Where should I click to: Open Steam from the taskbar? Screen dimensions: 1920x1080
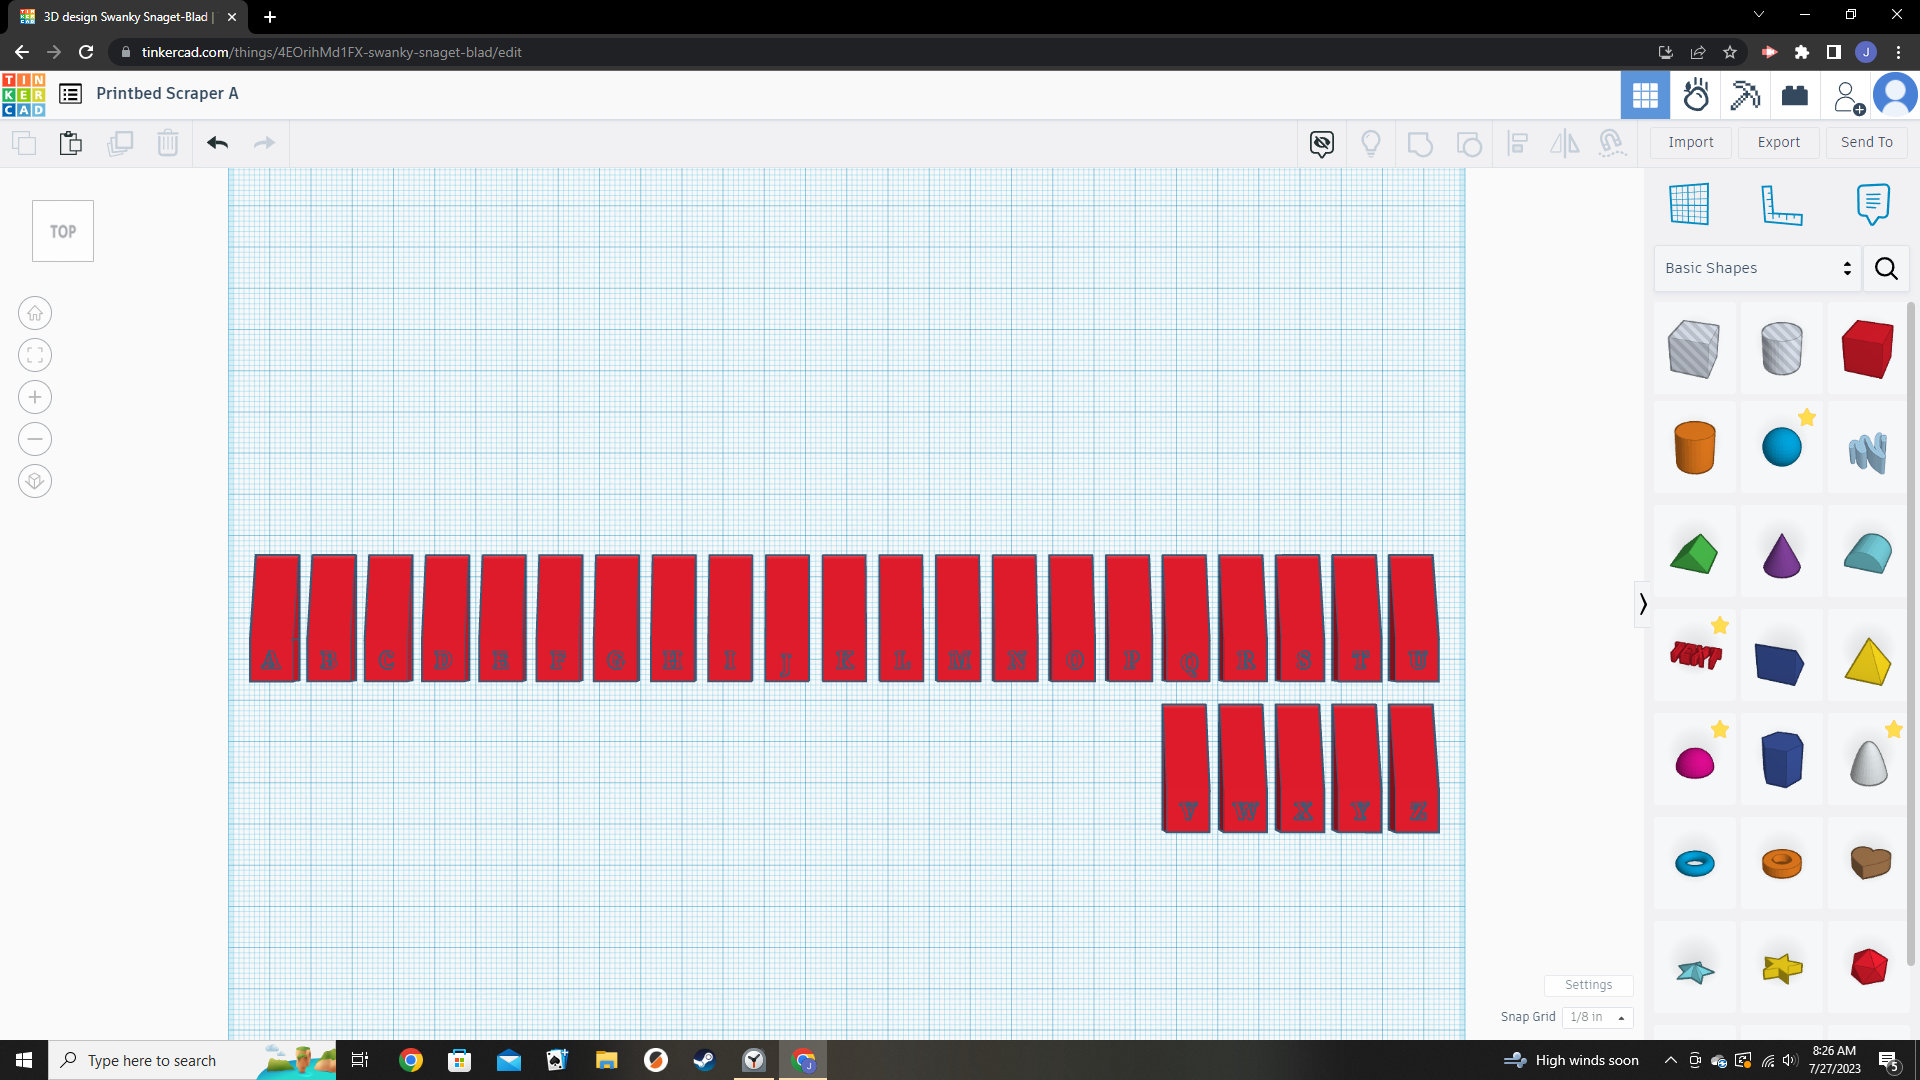pos(704,1060)
